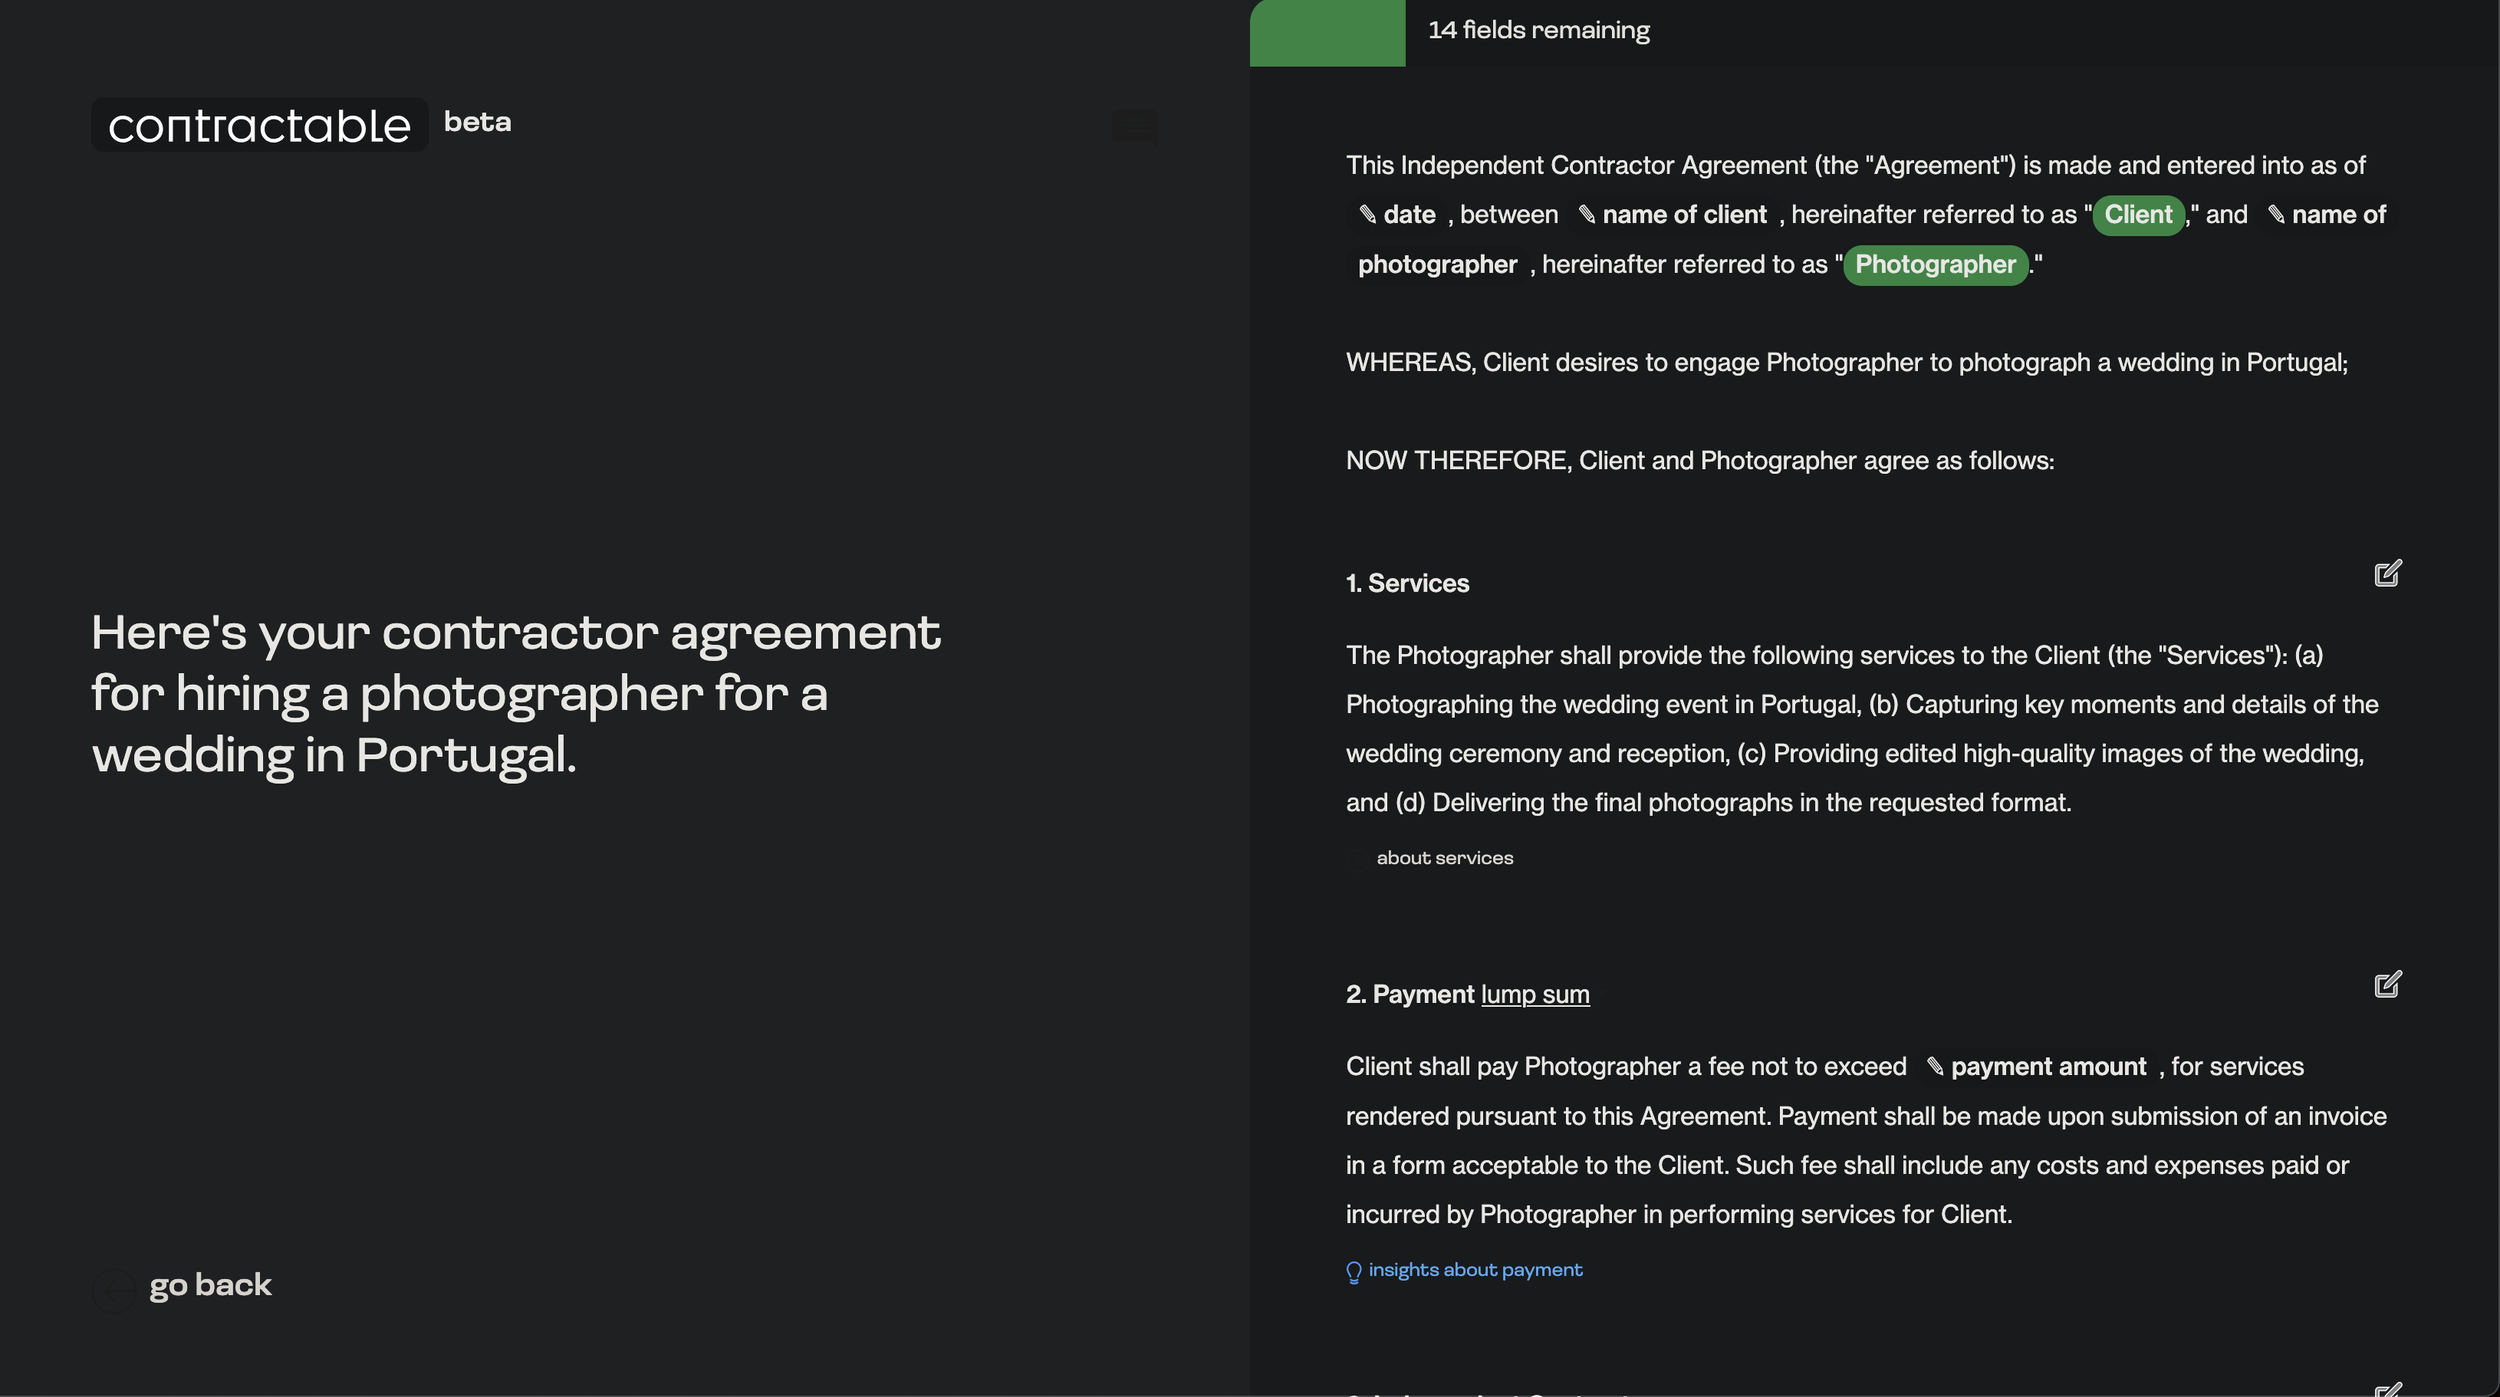Click the lightbulb icon beside payment insights
The width and height of the screenshot is (2500, 1397).
click(1354, 1272)
